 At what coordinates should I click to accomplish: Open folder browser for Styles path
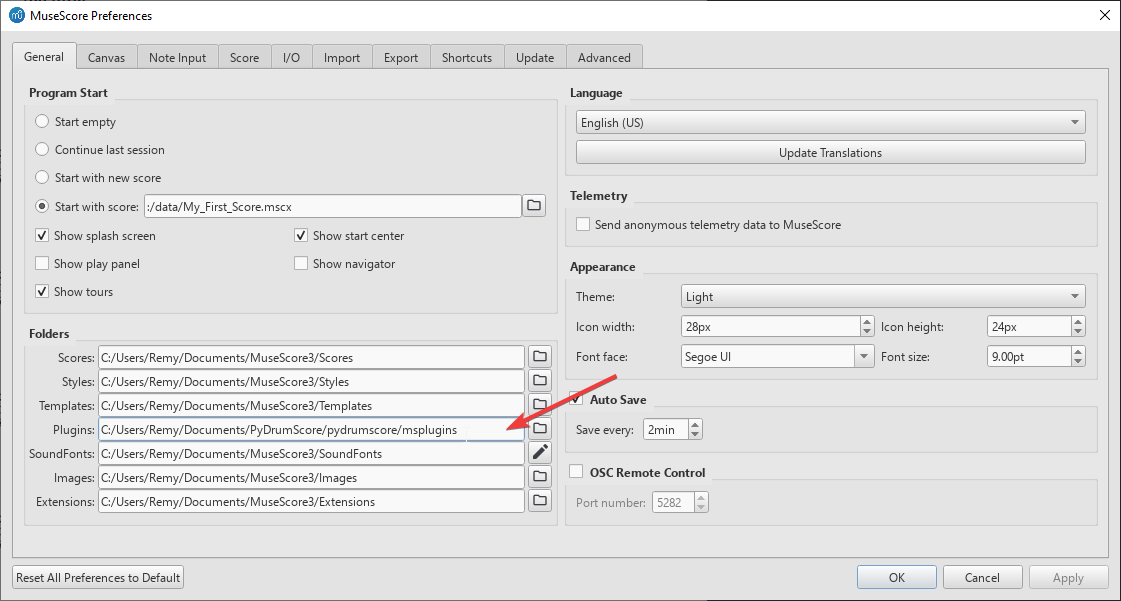tap(540, 381)
